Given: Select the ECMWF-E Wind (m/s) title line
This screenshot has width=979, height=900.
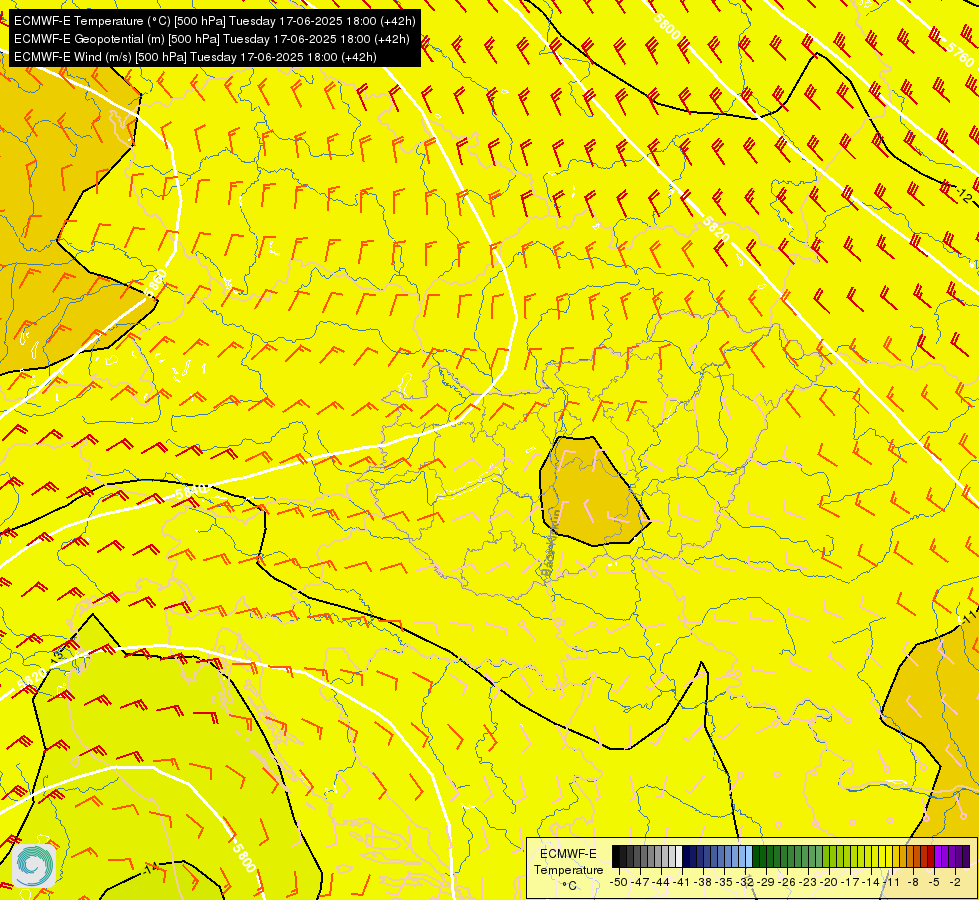Looking at the screenshot, I should [x=195, y=57].
